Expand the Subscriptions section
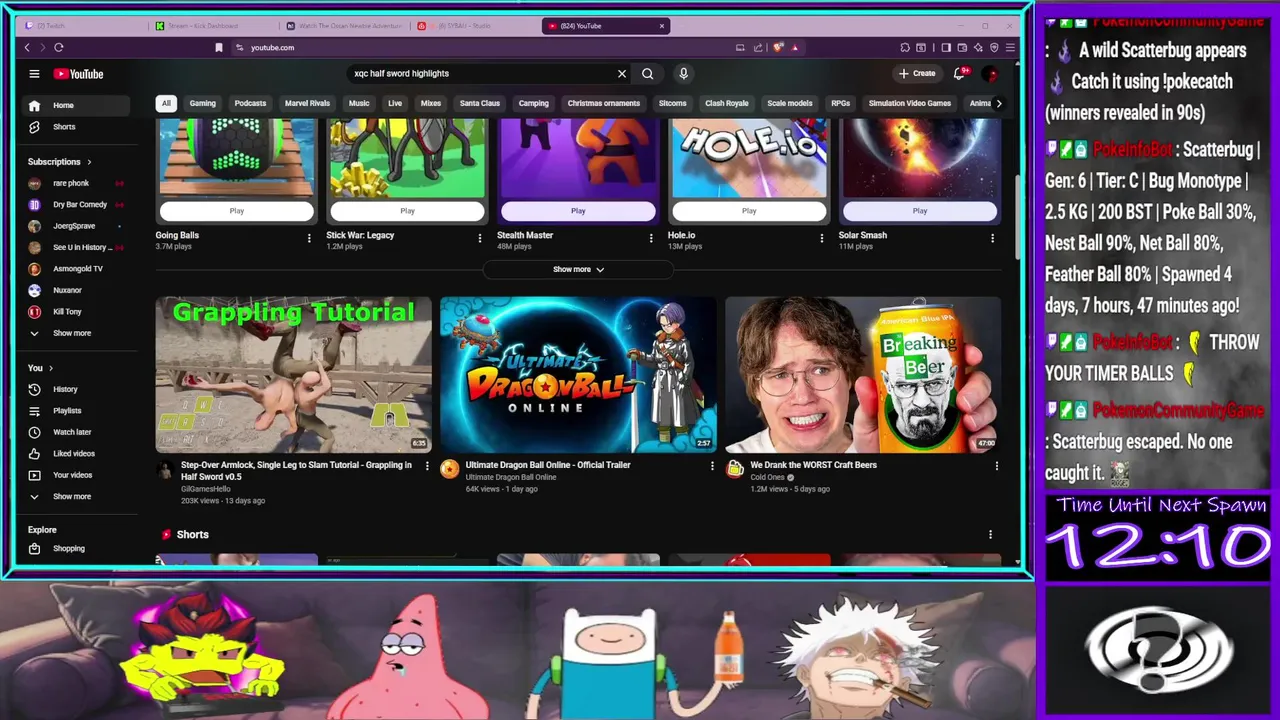 click(x=59, y=162)
